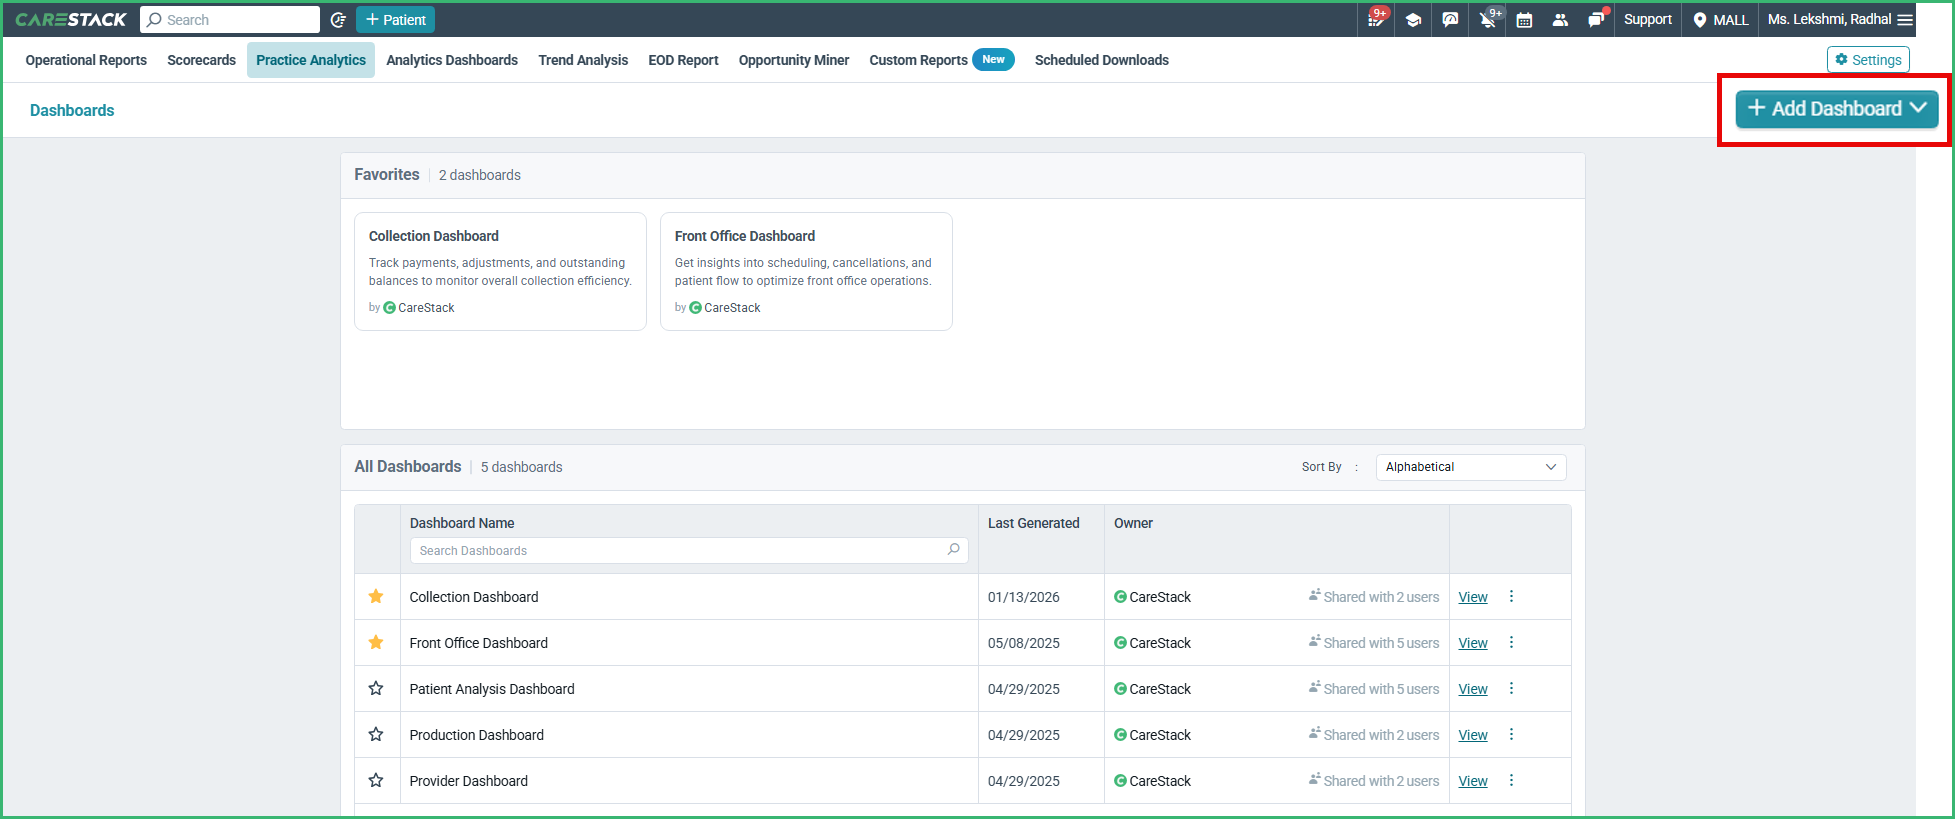The width and height of the screenshot is (1955, 819).
Task: Go to the Analytics Dashboards tab
Action: [452, 60]
